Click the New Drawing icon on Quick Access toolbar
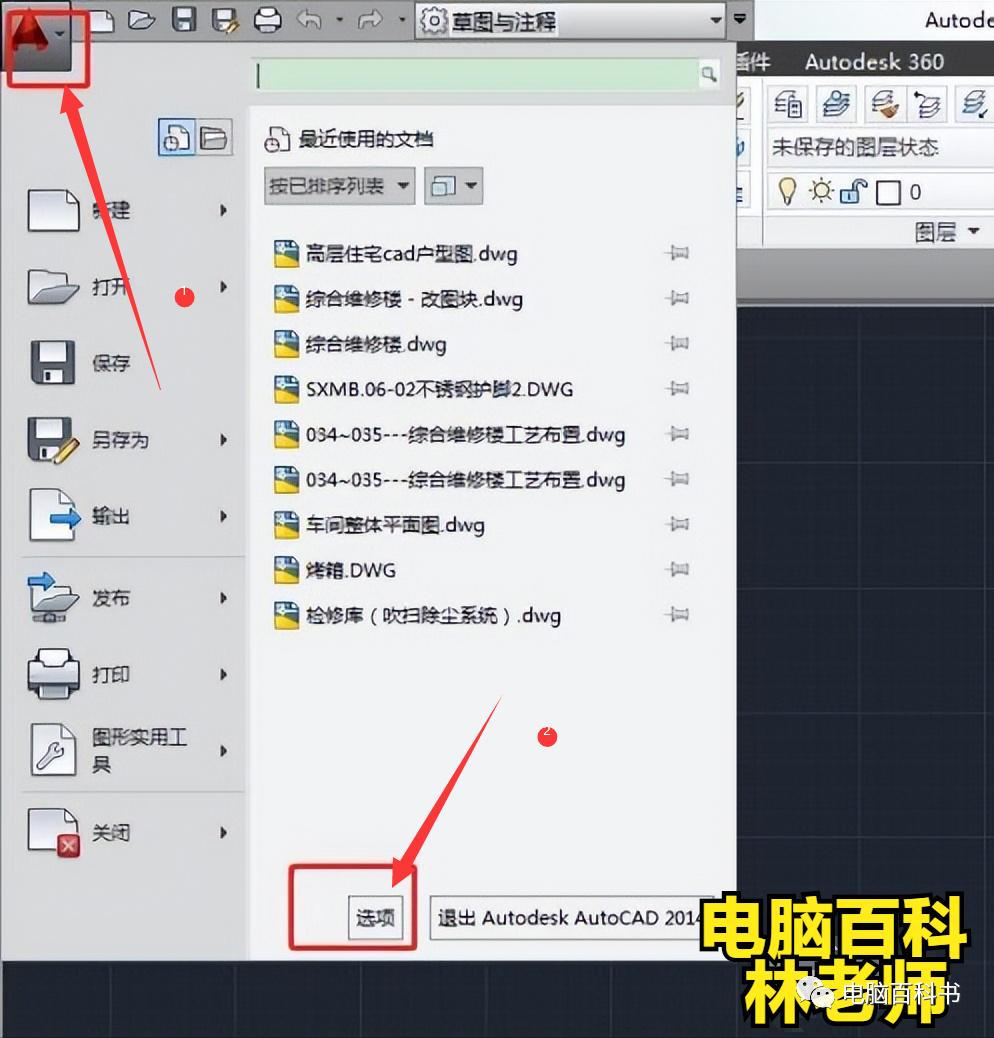Image resolution: width=994 pixels, height=1038 pixels. [x=102, y=20]
